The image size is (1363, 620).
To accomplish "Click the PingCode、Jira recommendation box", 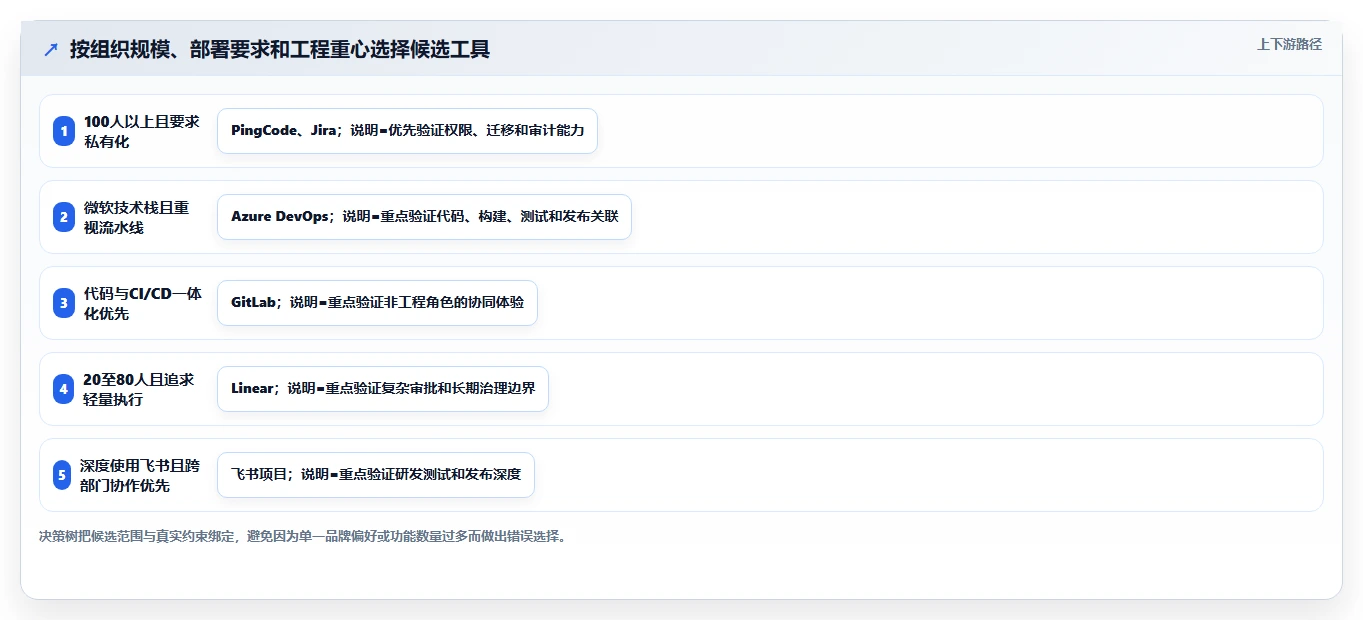I will (407, 131).
